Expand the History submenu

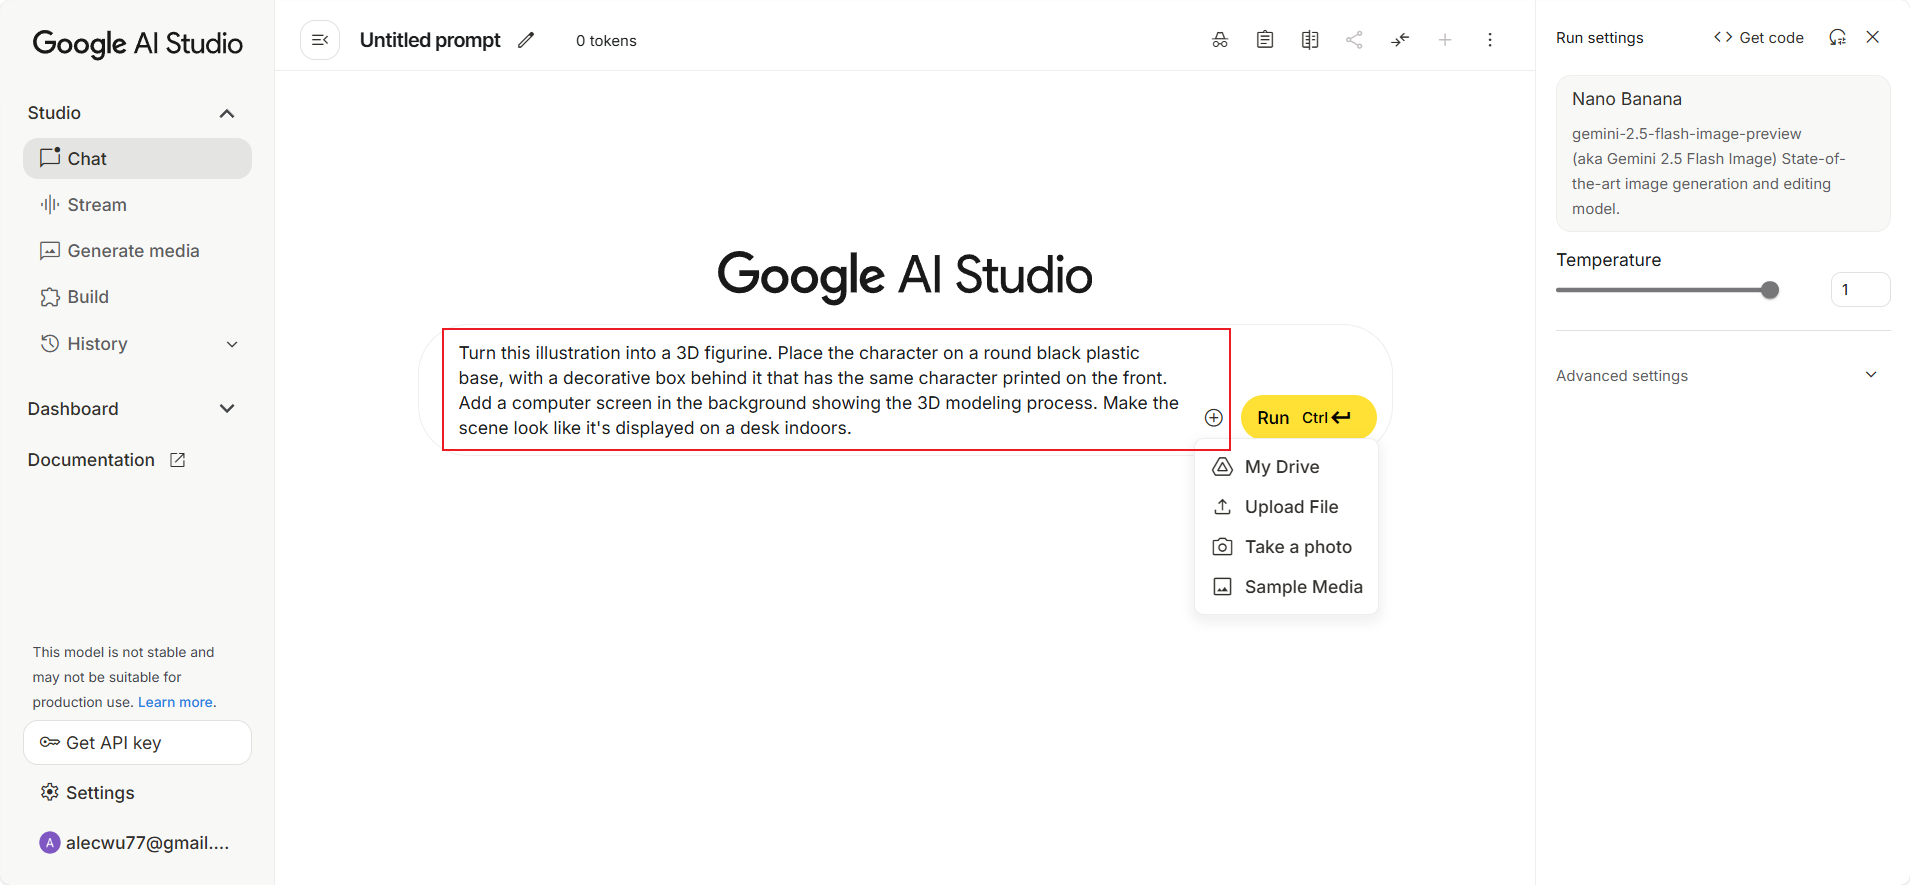(232, 344)
